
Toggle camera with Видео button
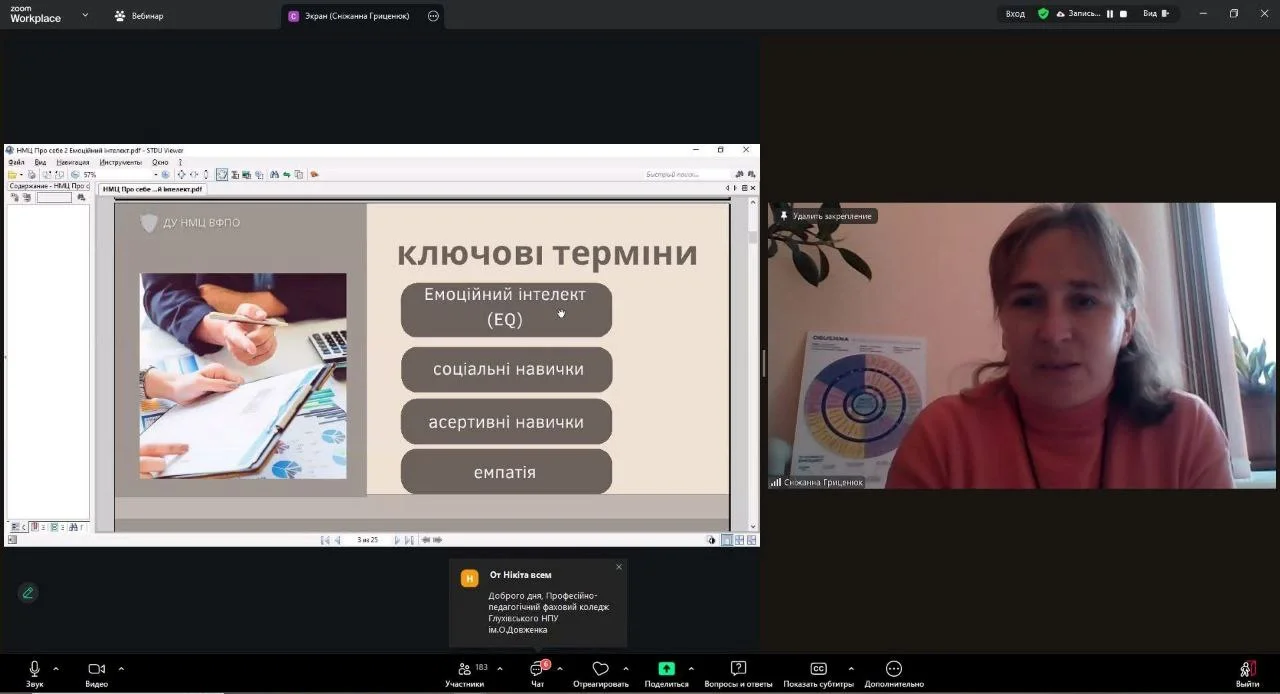96,669
